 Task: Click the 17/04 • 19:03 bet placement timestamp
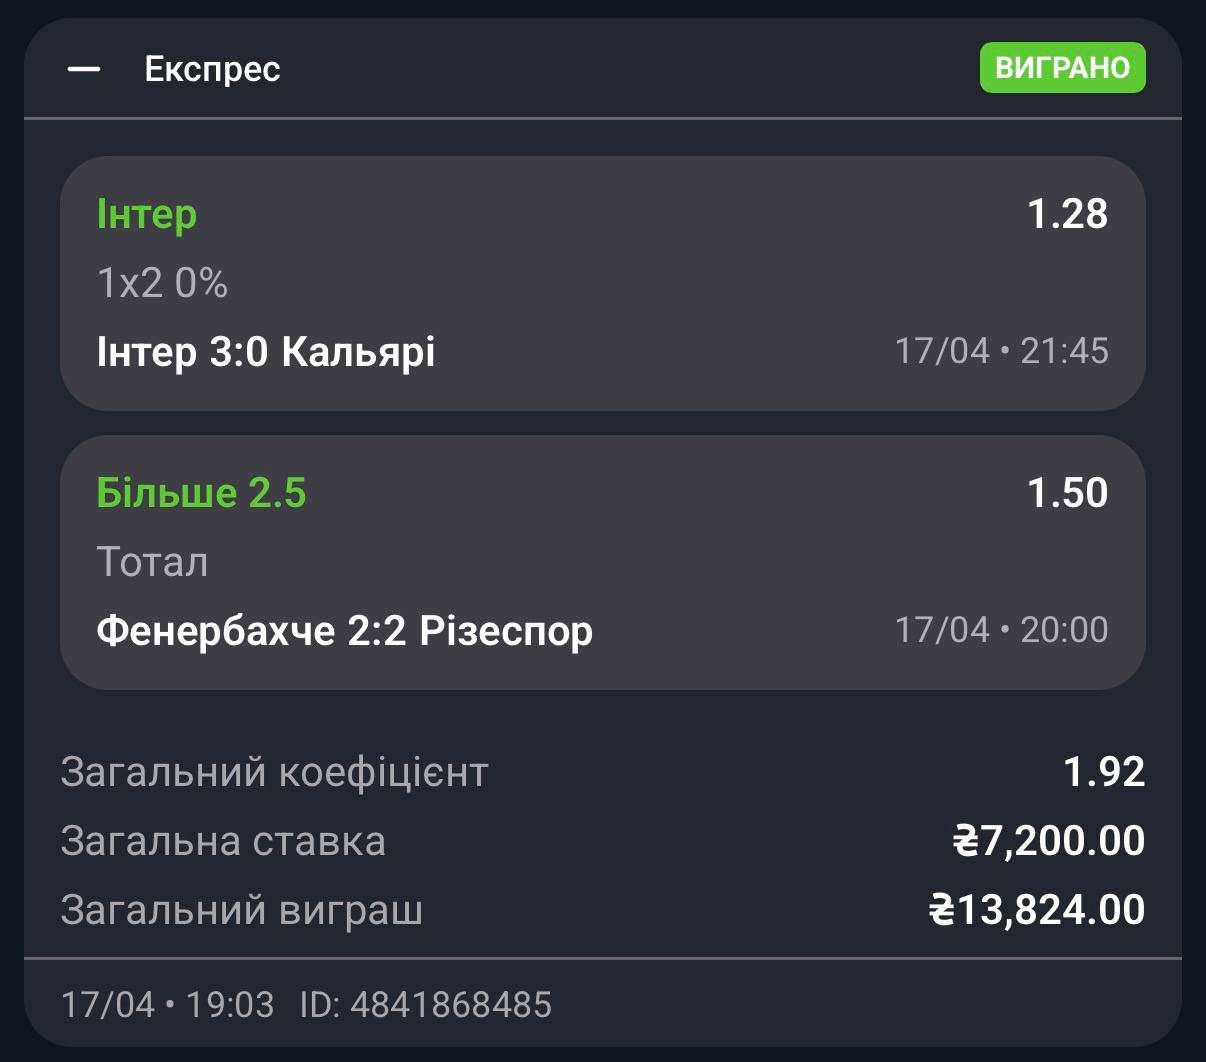167,1004
